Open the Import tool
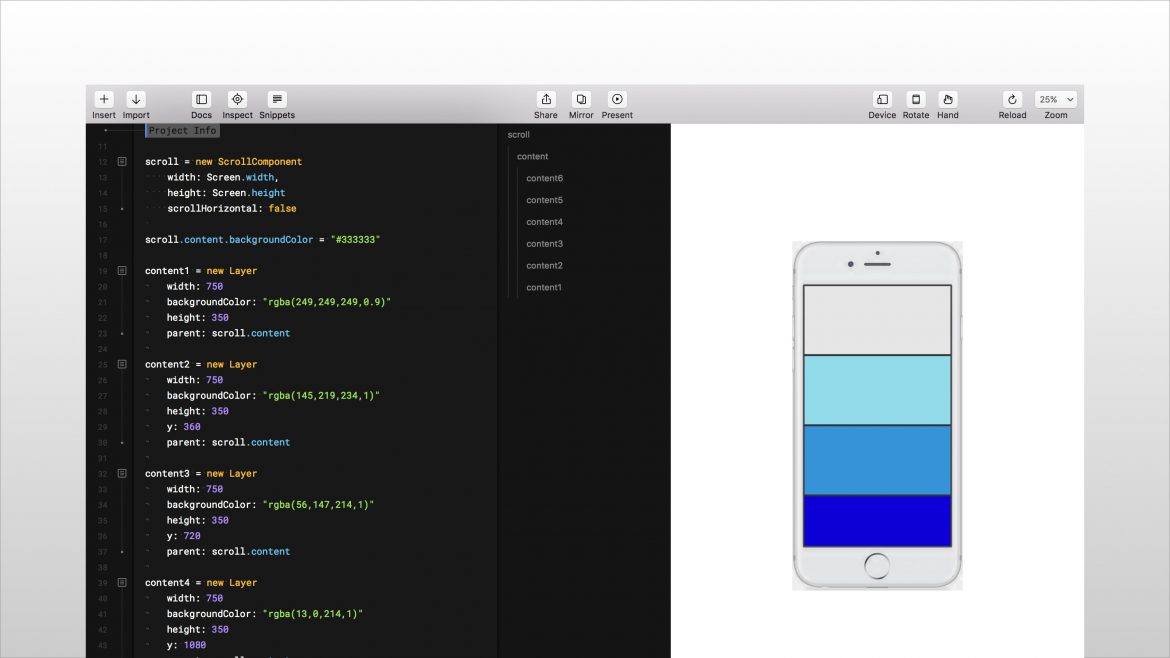Viewport: 1170px width, 658px height. point(136,99)
